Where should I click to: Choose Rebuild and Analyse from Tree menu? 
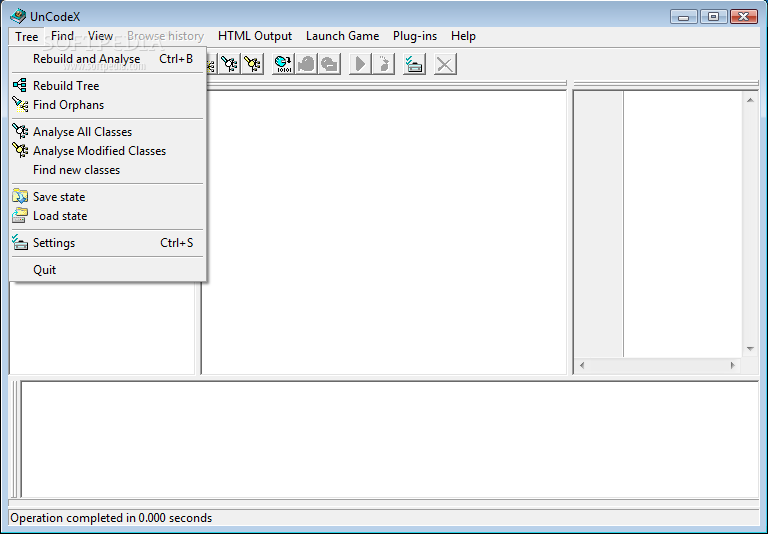[x=108, y=59]
